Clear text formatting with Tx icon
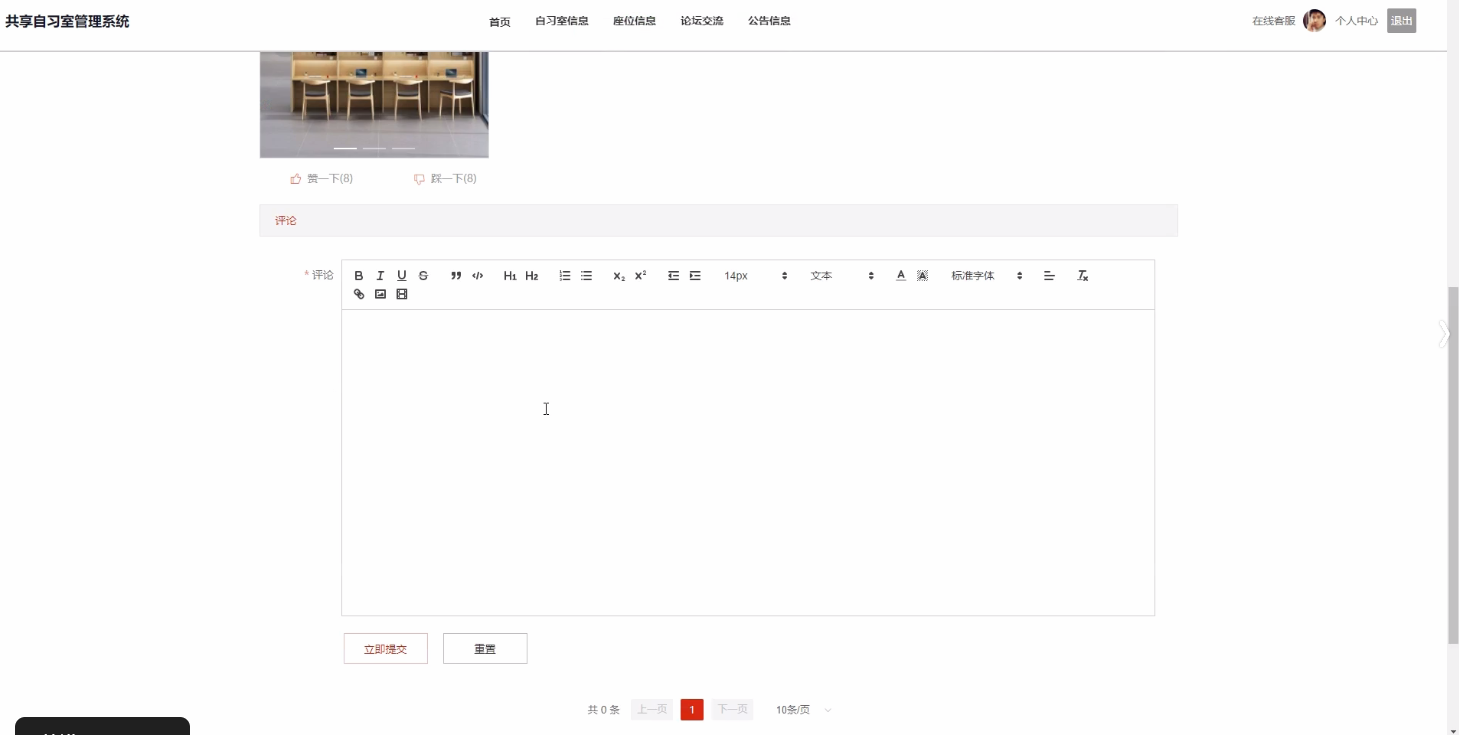 tap(1082, 276)
